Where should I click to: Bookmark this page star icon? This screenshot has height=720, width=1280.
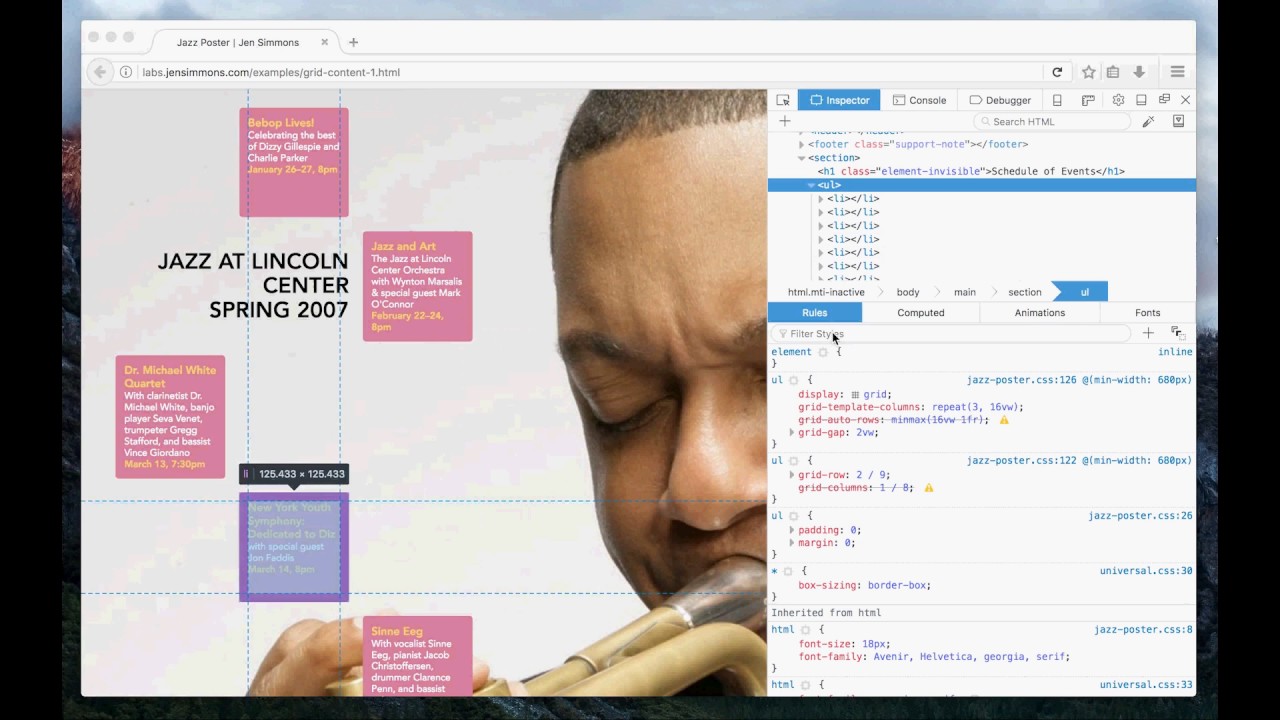1089,72
